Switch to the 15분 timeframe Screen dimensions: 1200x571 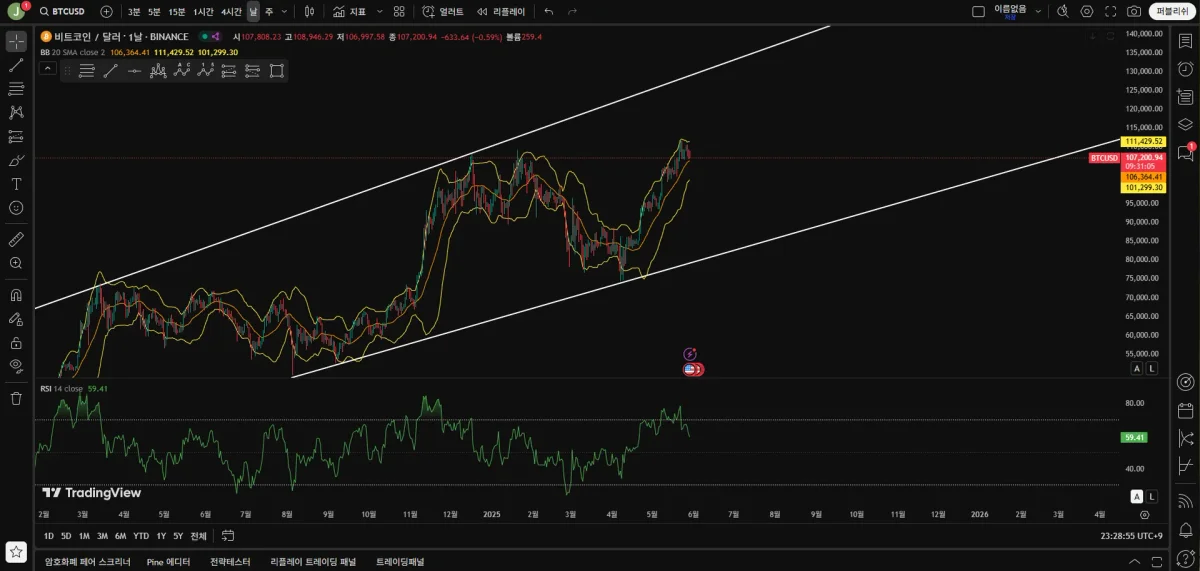(176, 11)
